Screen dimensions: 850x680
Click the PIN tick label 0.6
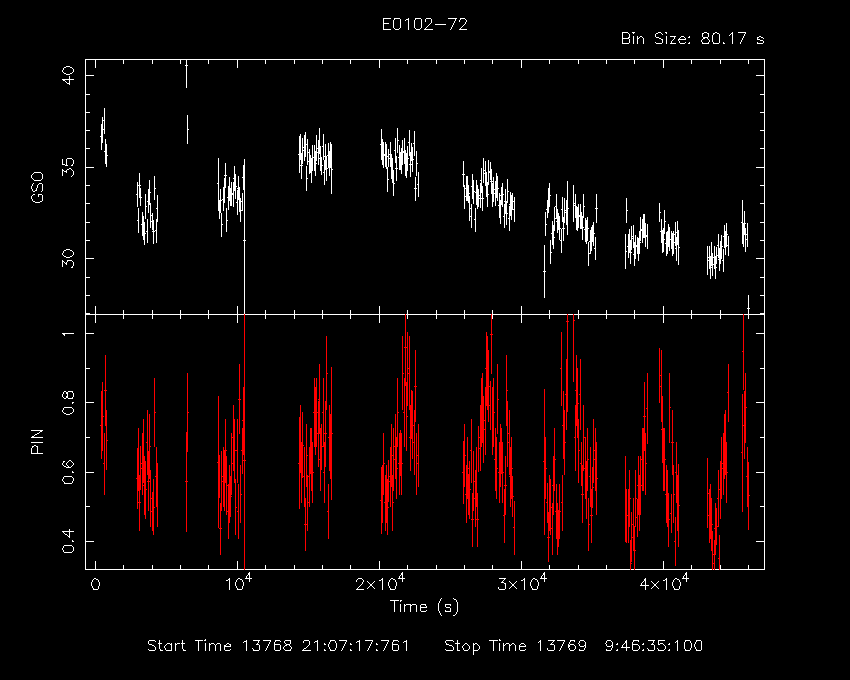68,472
